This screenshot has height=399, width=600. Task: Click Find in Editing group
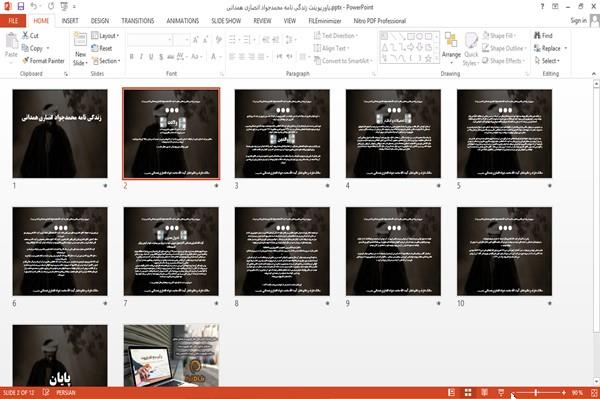pyautogui.click(x=543, y=36)
